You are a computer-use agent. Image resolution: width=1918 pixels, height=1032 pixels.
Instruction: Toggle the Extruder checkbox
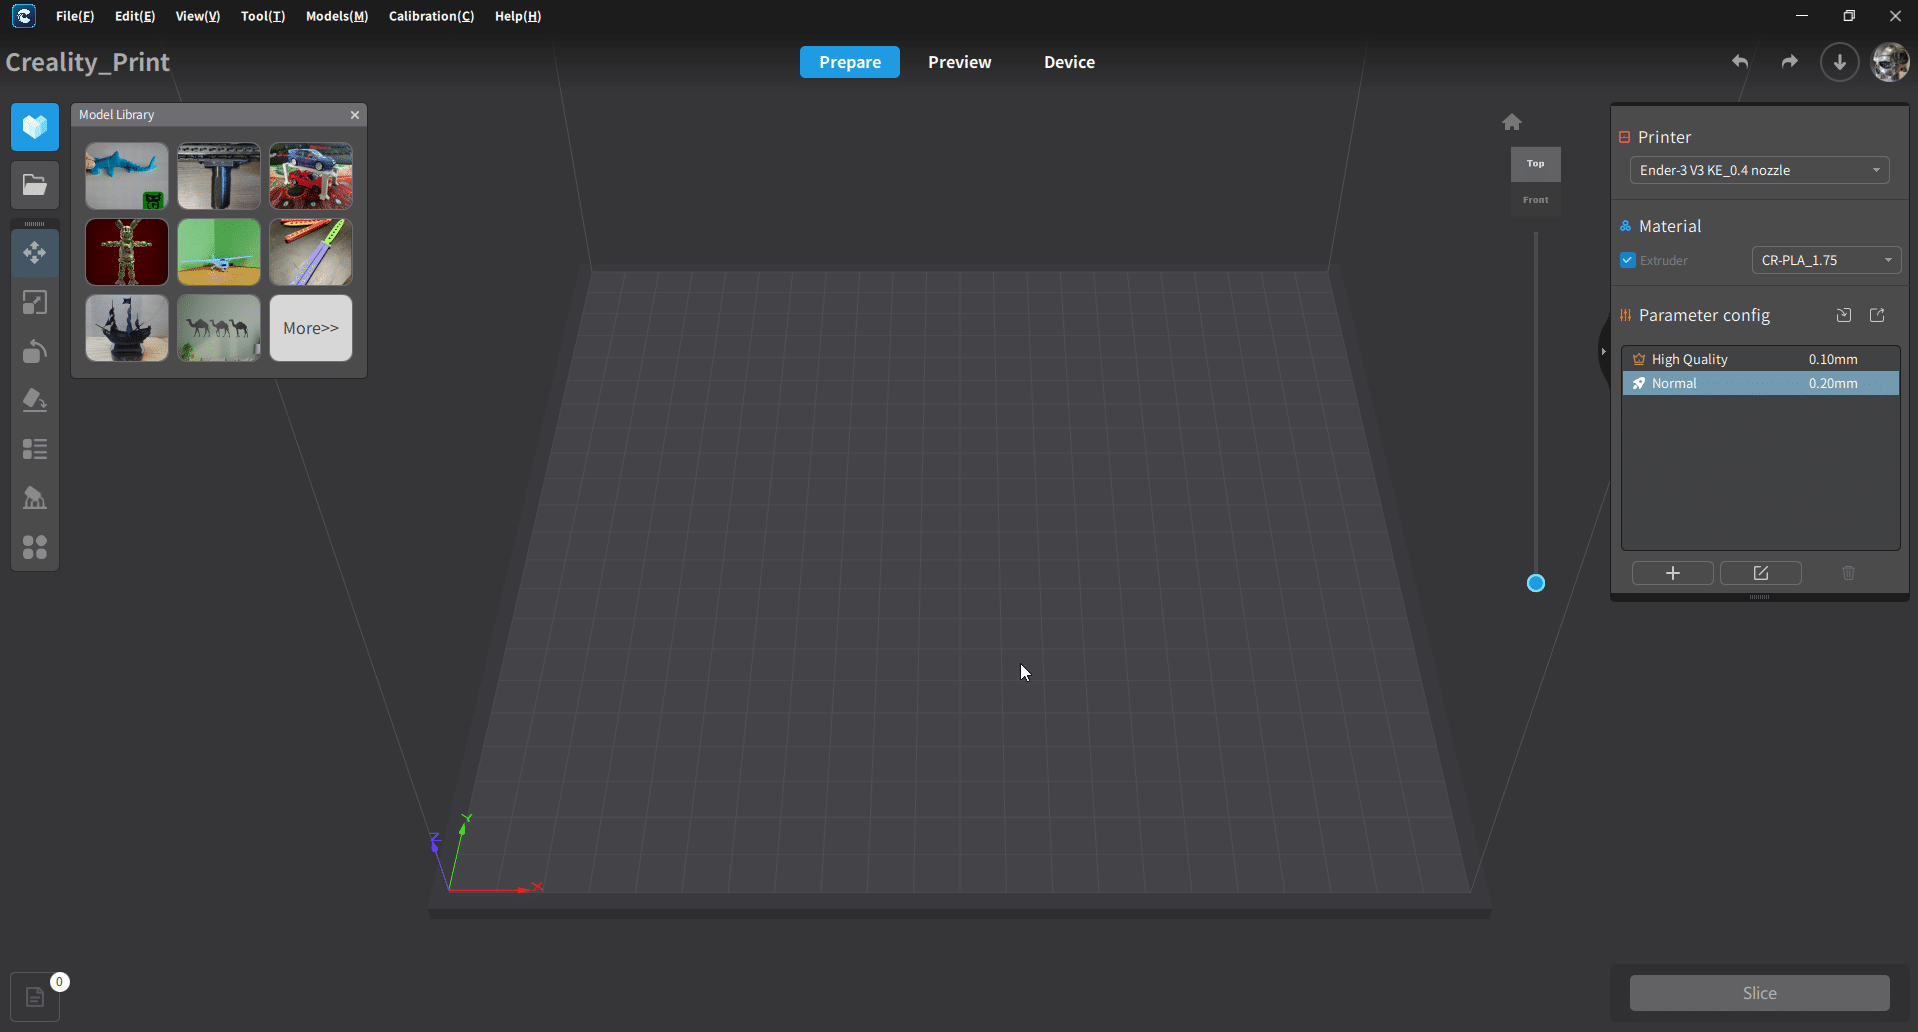pos(1628,260)
